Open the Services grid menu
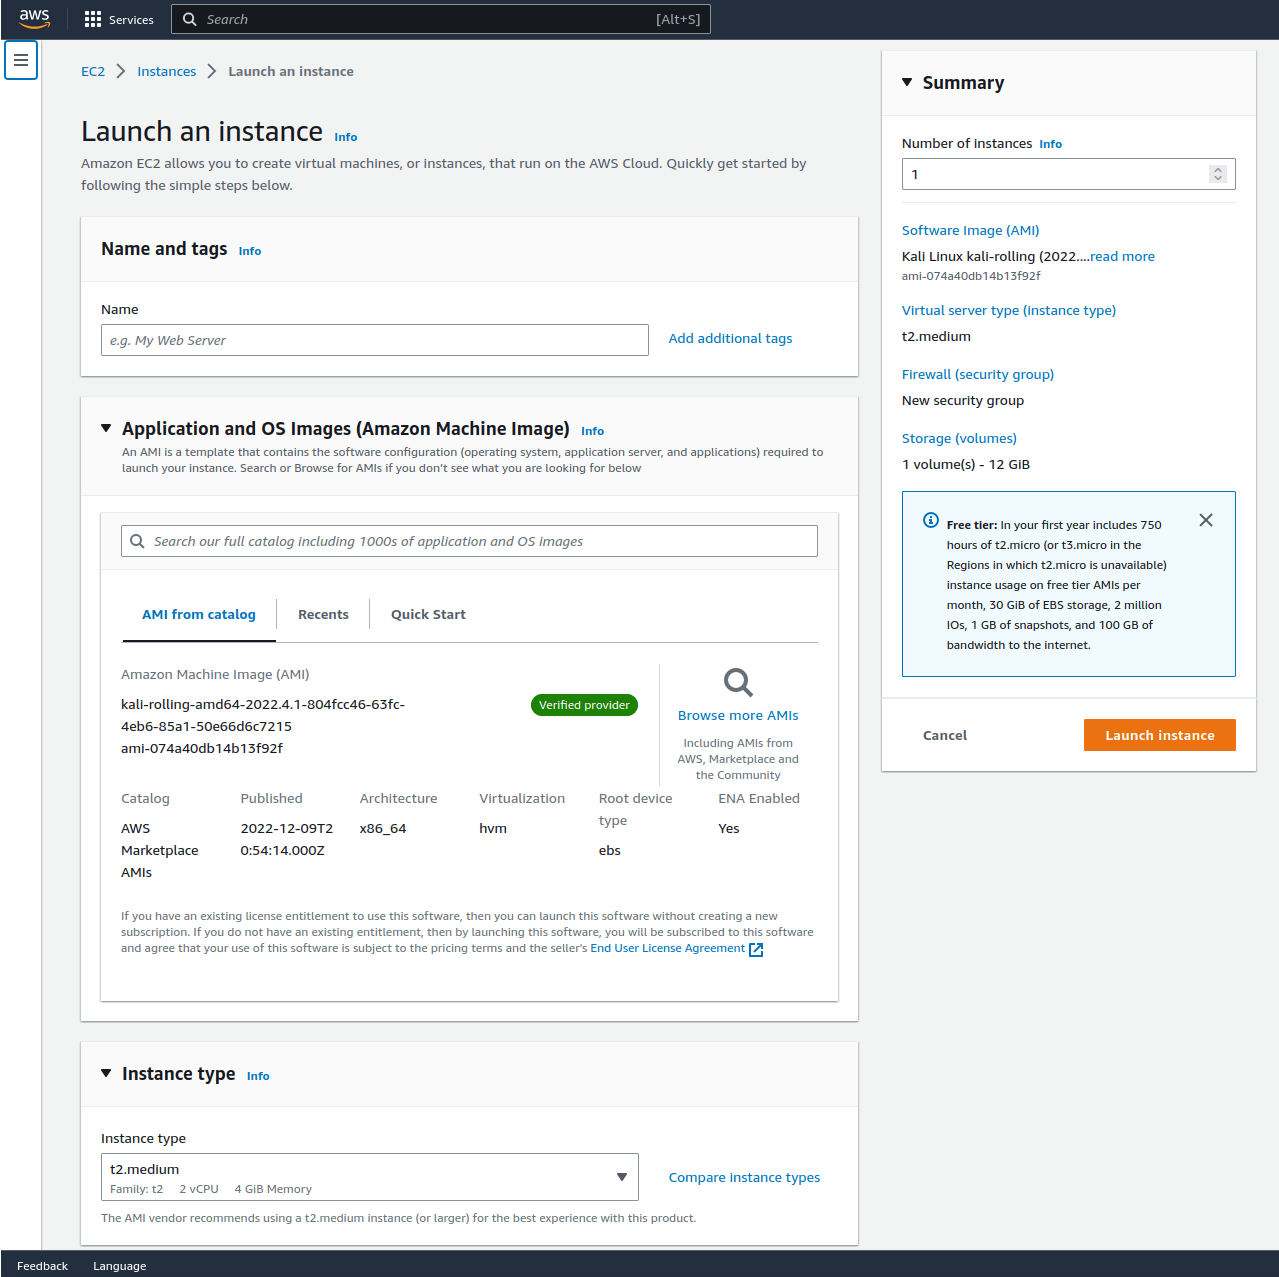 pos(93,19)
